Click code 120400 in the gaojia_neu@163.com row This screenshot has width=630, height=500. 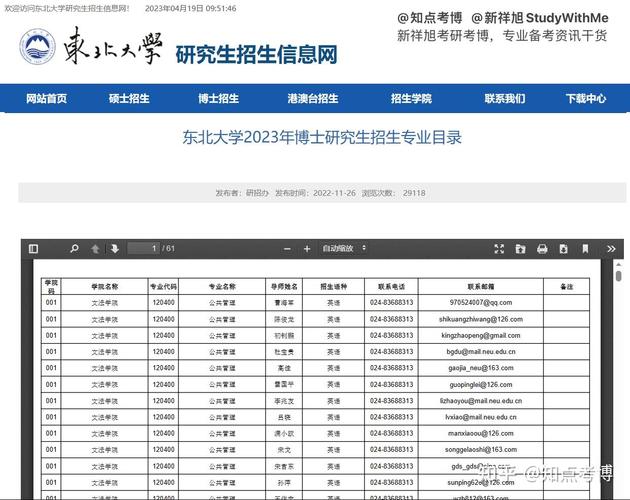[164, 368]
